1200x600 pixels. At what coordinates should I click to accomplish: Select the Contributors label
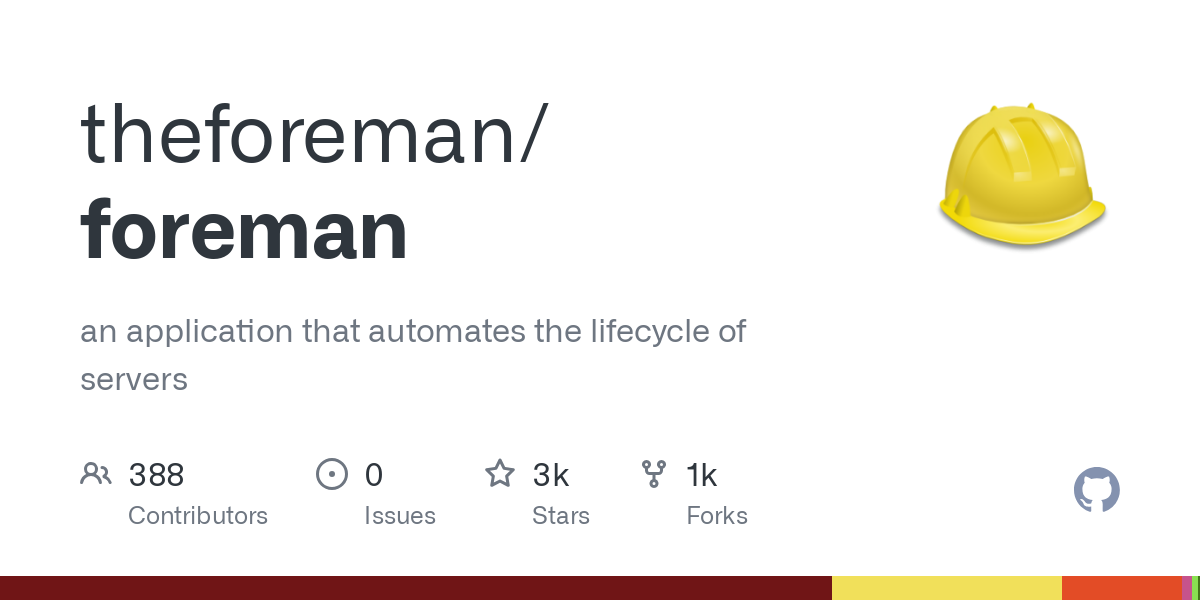198,516
